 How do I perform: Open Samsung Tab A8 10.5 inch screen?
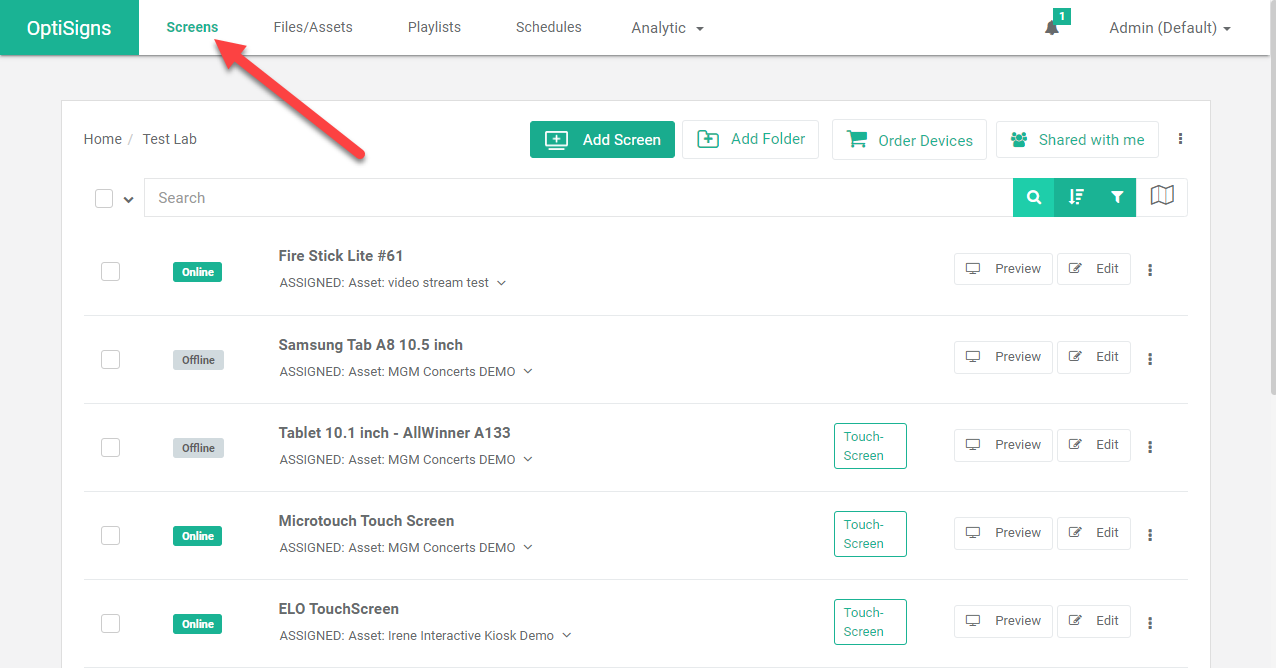[371, 345]
